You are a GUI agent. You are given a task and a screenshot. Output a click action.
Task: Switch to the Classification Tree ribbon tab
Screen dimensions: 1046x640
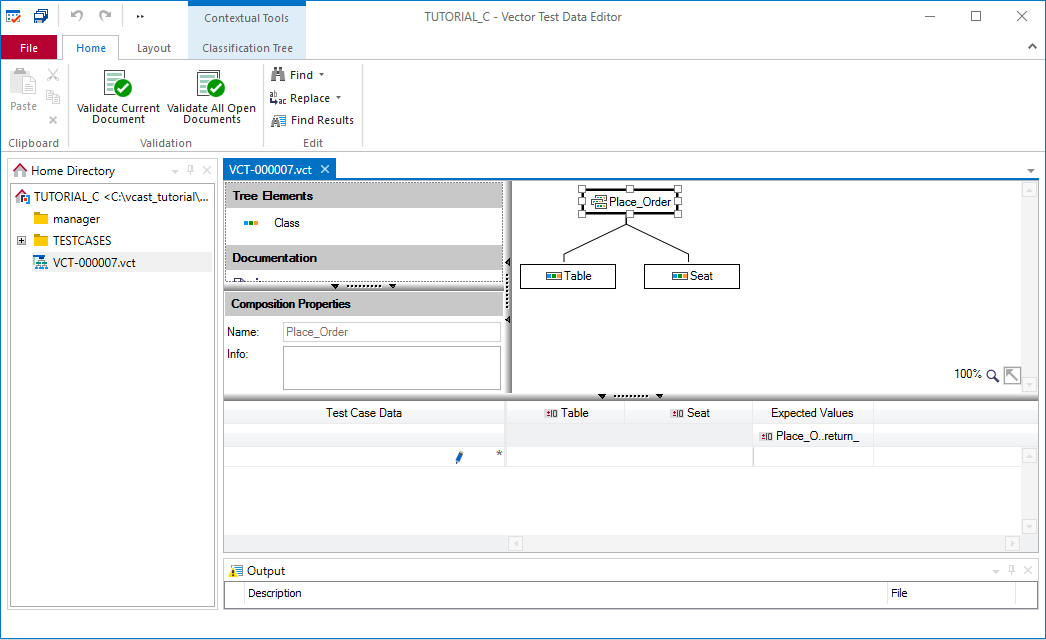(x=246, y=46)
